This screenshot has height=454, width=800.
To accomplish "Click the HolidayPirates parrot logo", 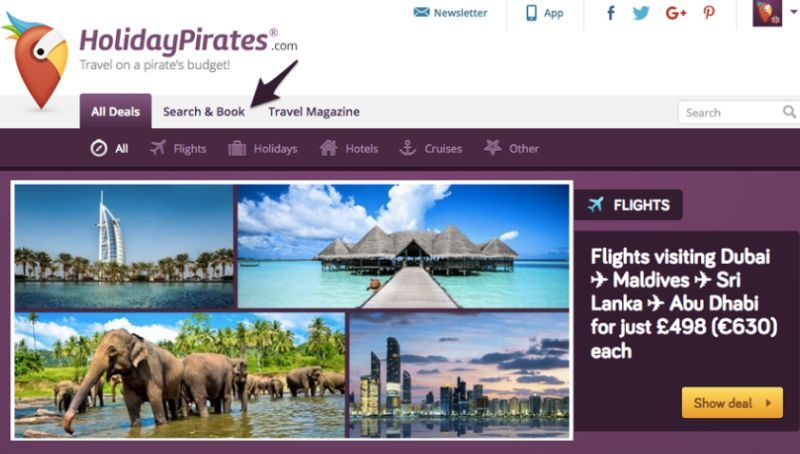I will pos(37,60).
